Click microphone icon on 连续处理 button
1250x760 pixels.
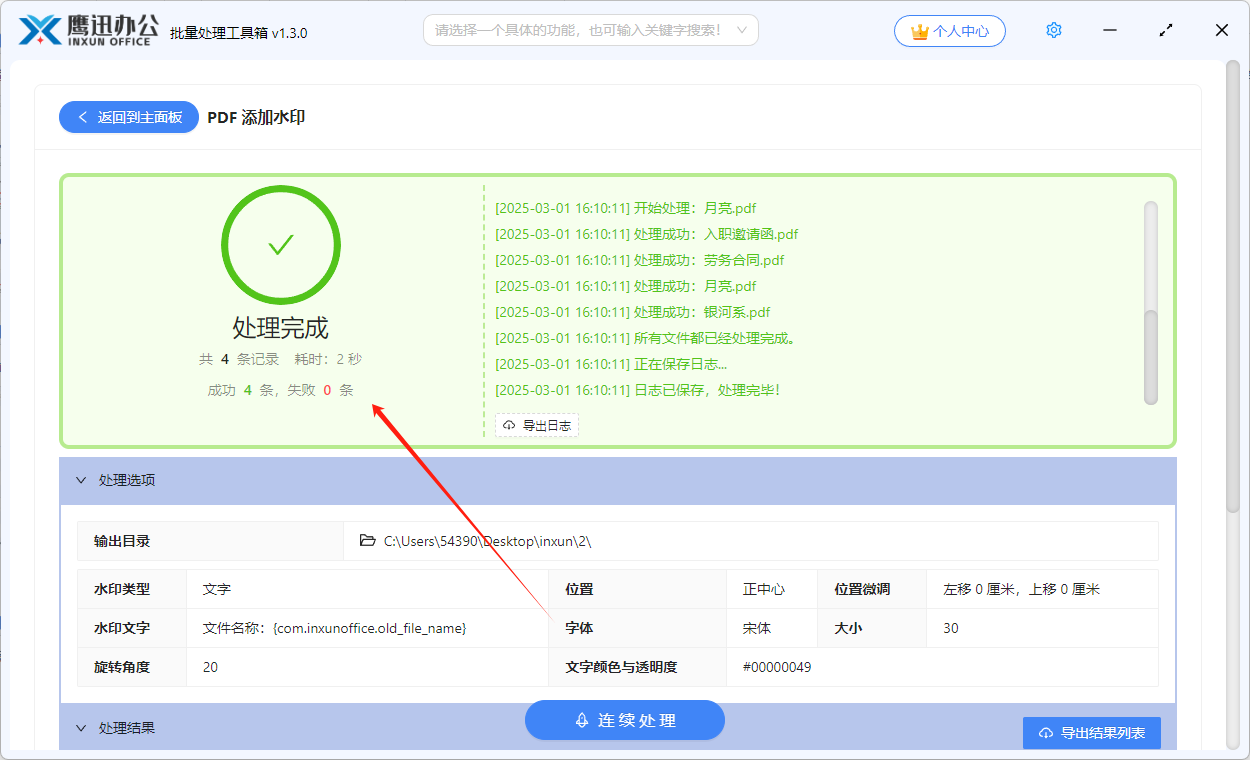(581, 720)
